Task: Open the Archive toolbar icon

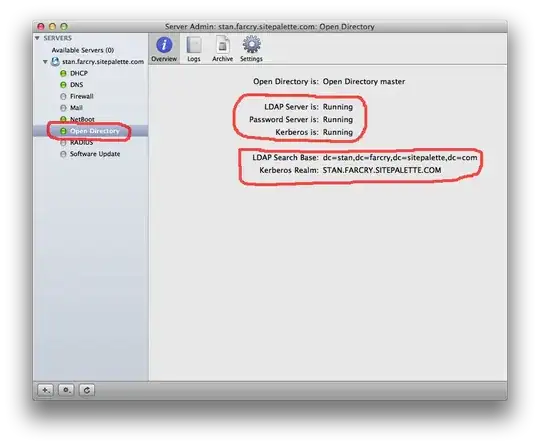Action: [222, 50]
